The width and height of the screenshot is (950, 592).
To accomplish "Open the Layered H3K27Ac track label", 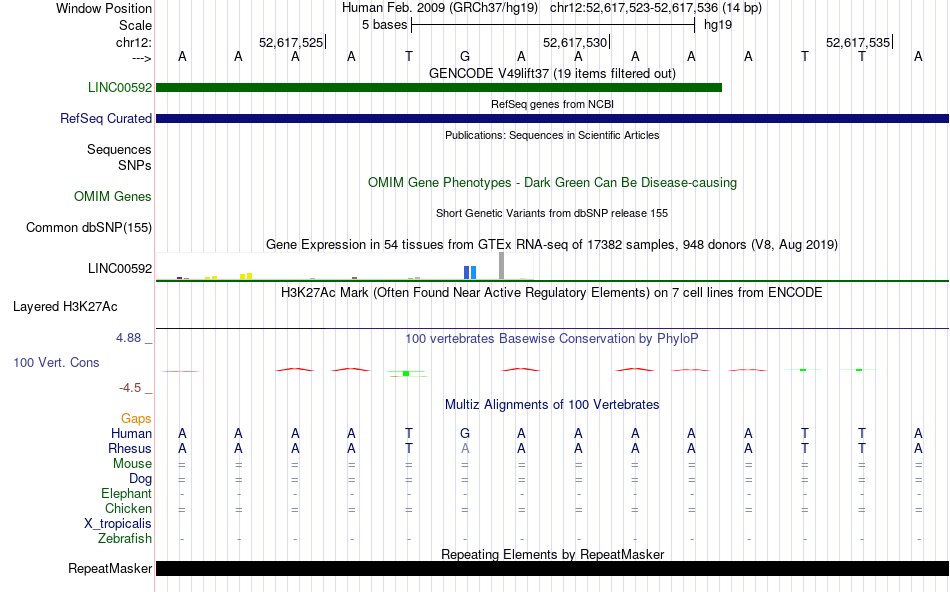I will coord(65,307).
